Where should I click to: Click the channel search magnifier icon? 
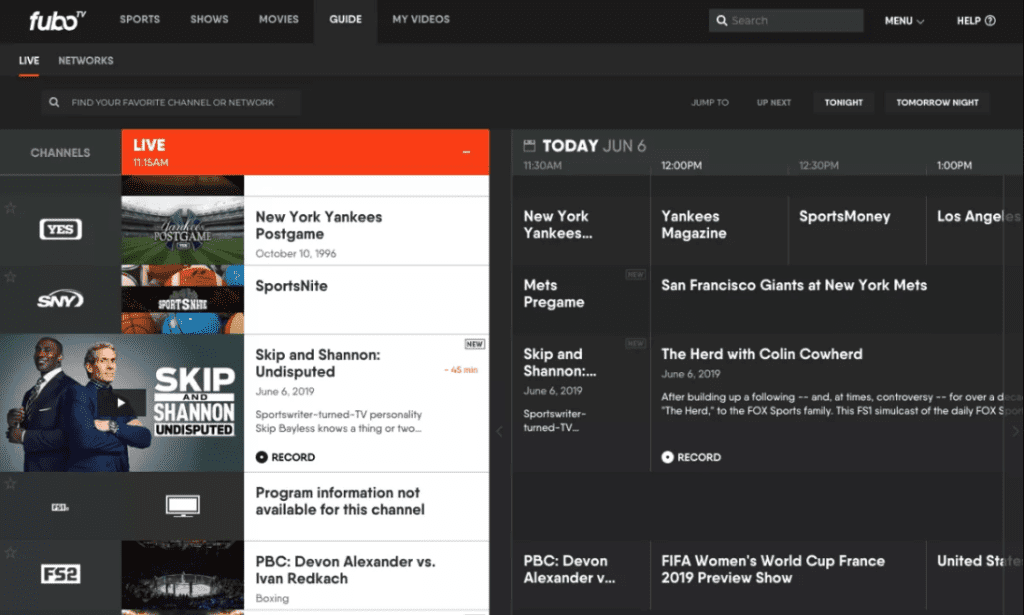point(53,102)
